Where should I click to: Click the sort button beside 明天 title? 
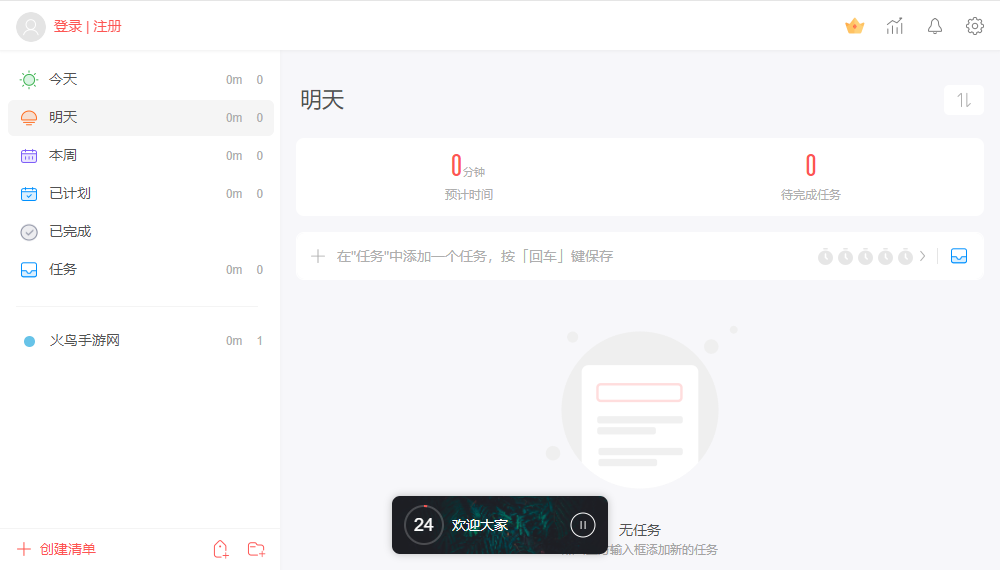pyautogui.click(x=964, y=100)
